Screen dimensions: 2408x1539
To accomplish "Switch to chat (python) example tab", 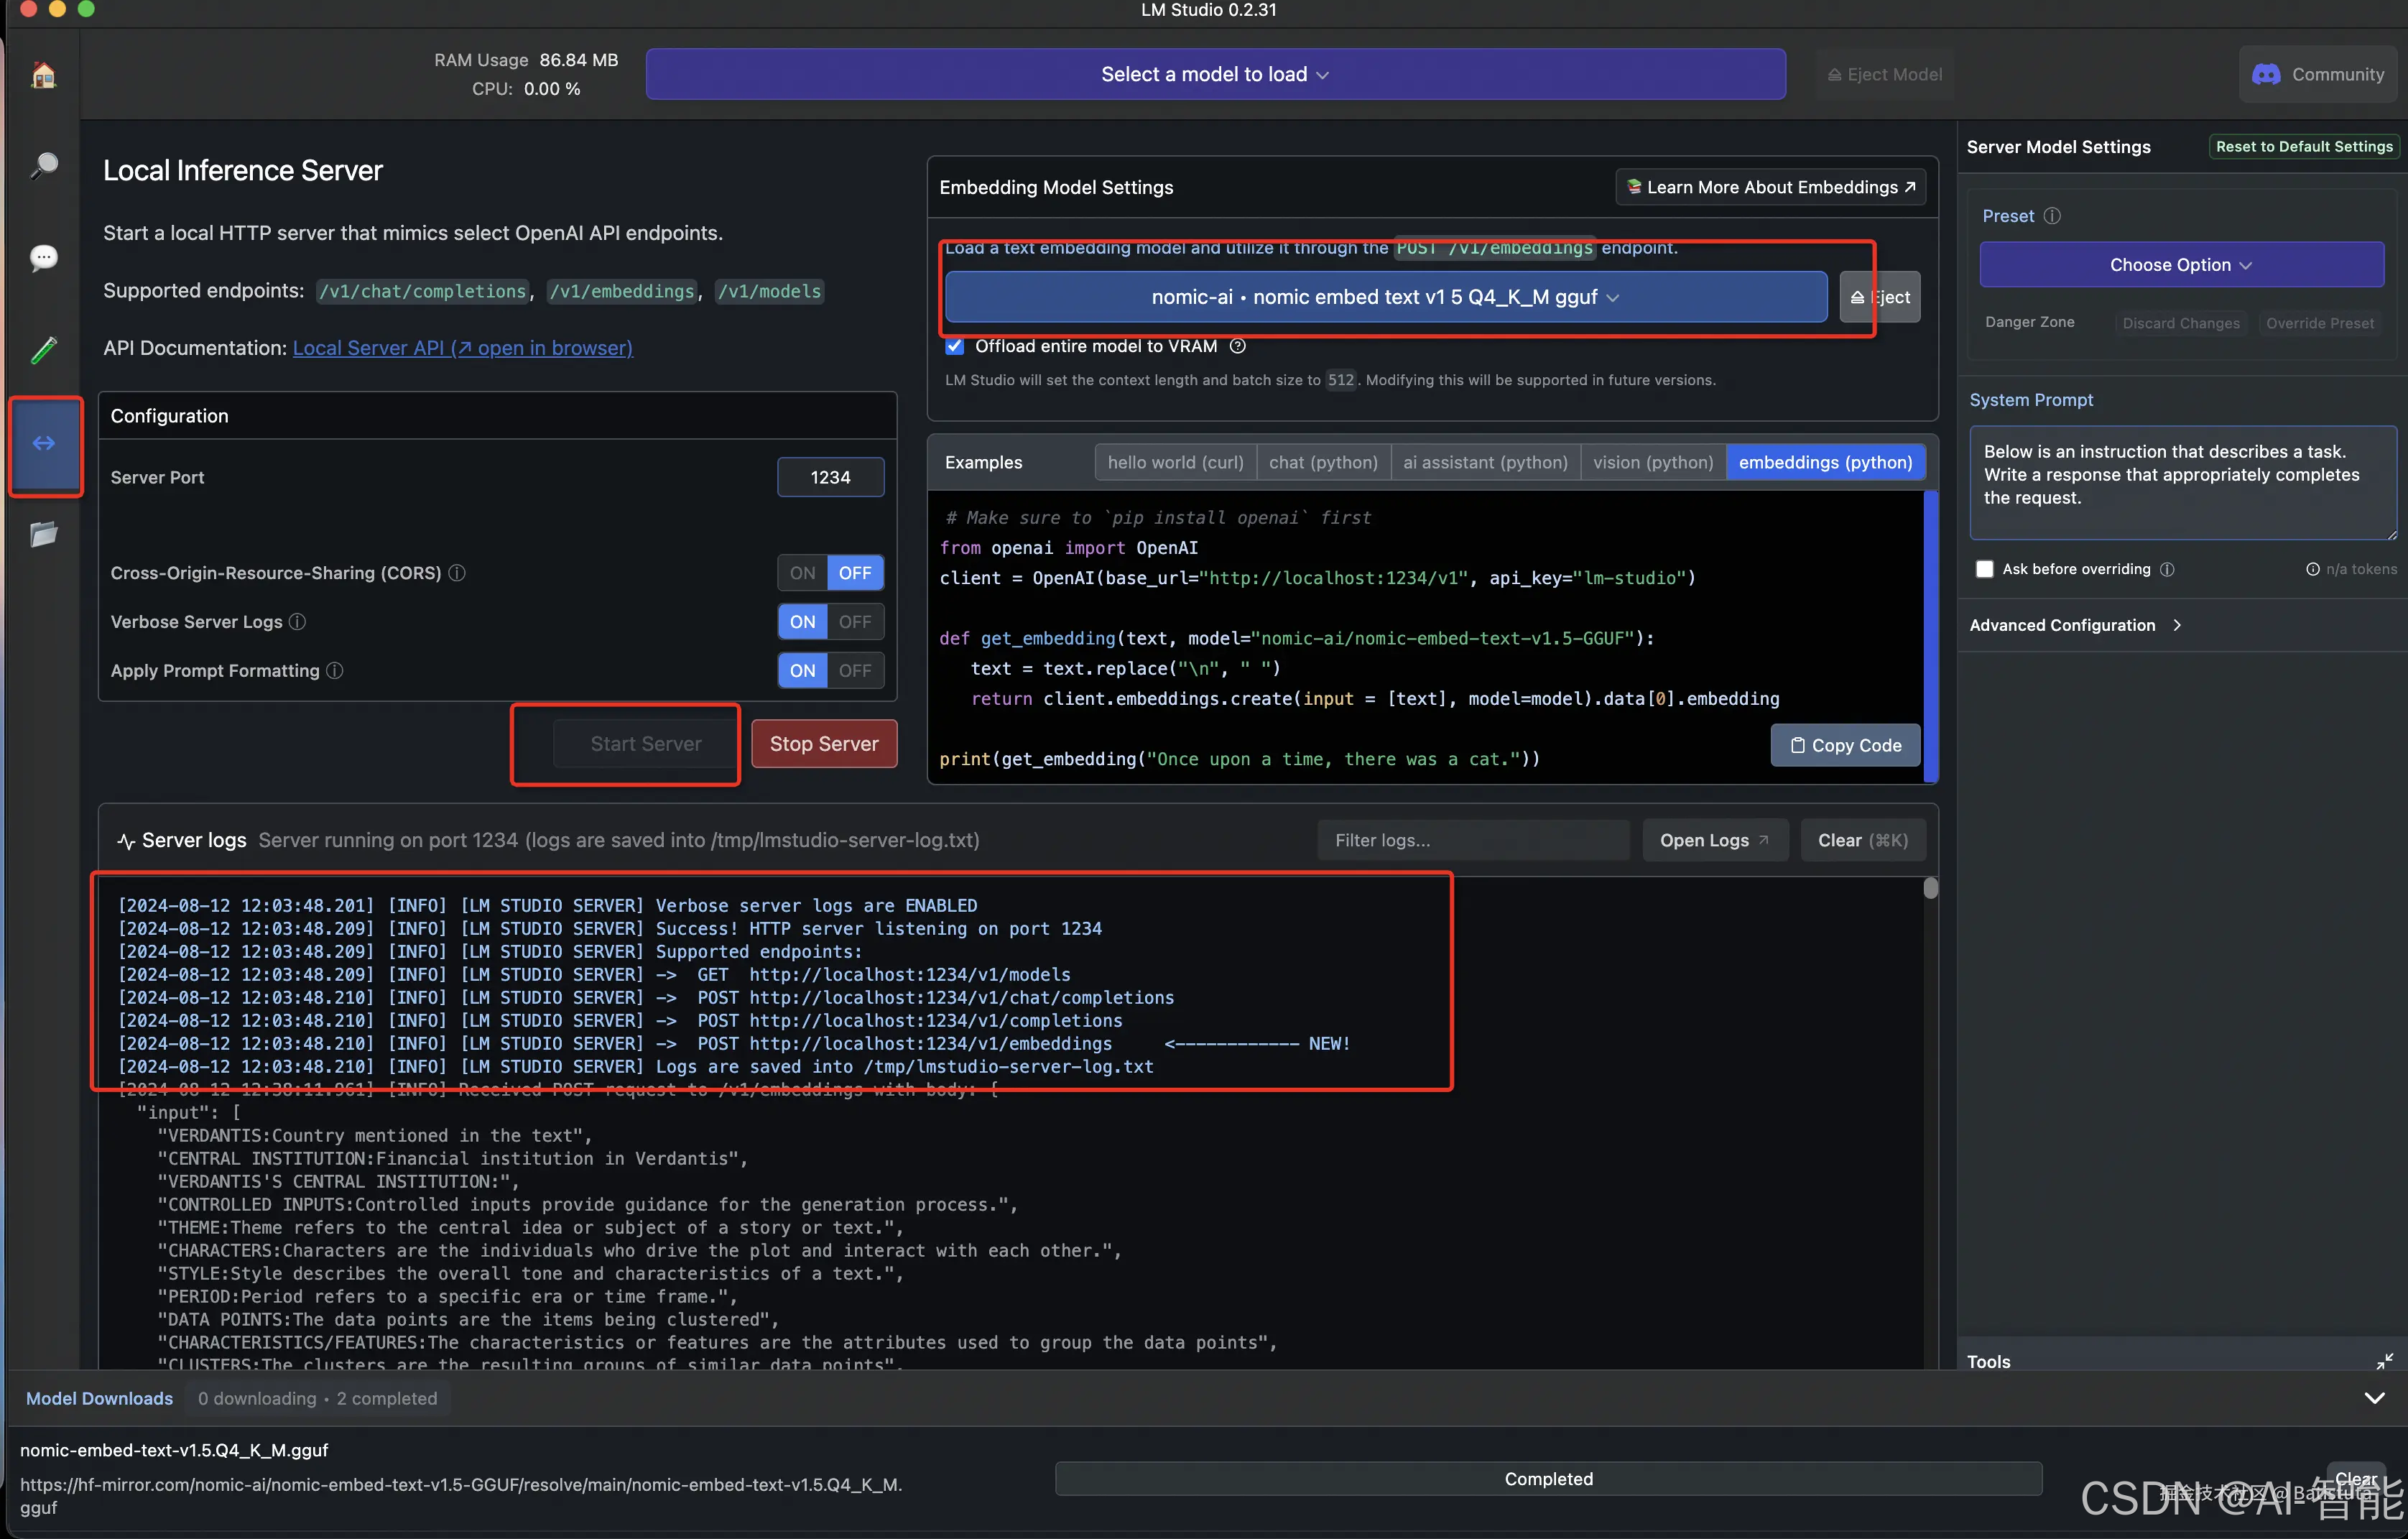I will click(1322, 462).
